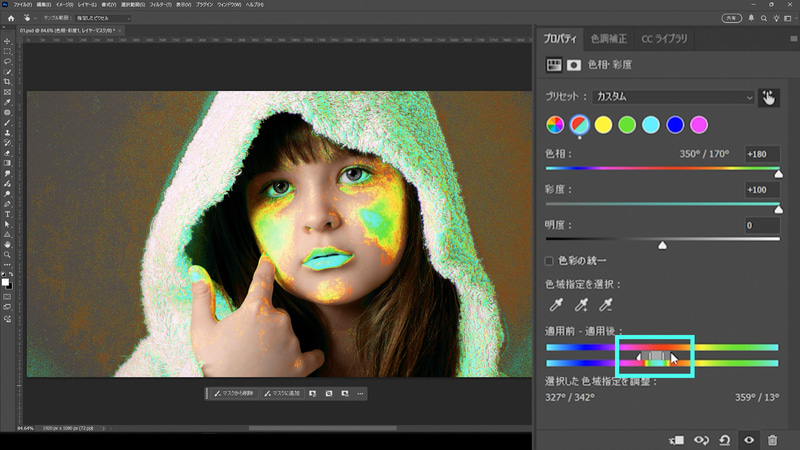Select the yellow color range swatch
The height and width of the screenshot is (450, 800).
click(x=603, y=125)
